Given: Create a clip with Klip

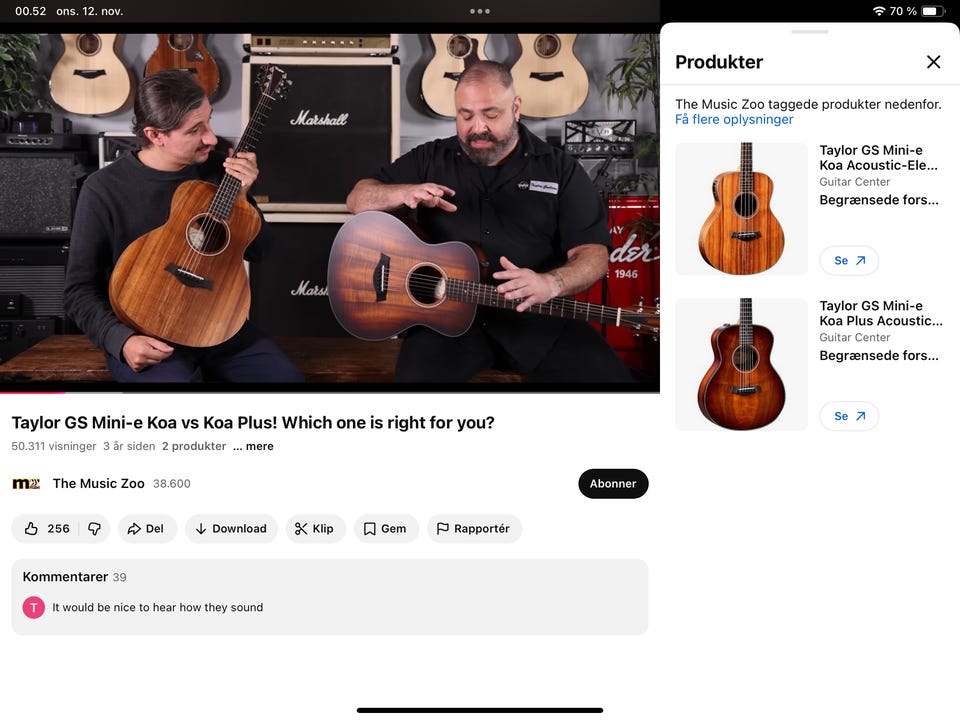Looking at the screenshot, I should pos(315,528).
